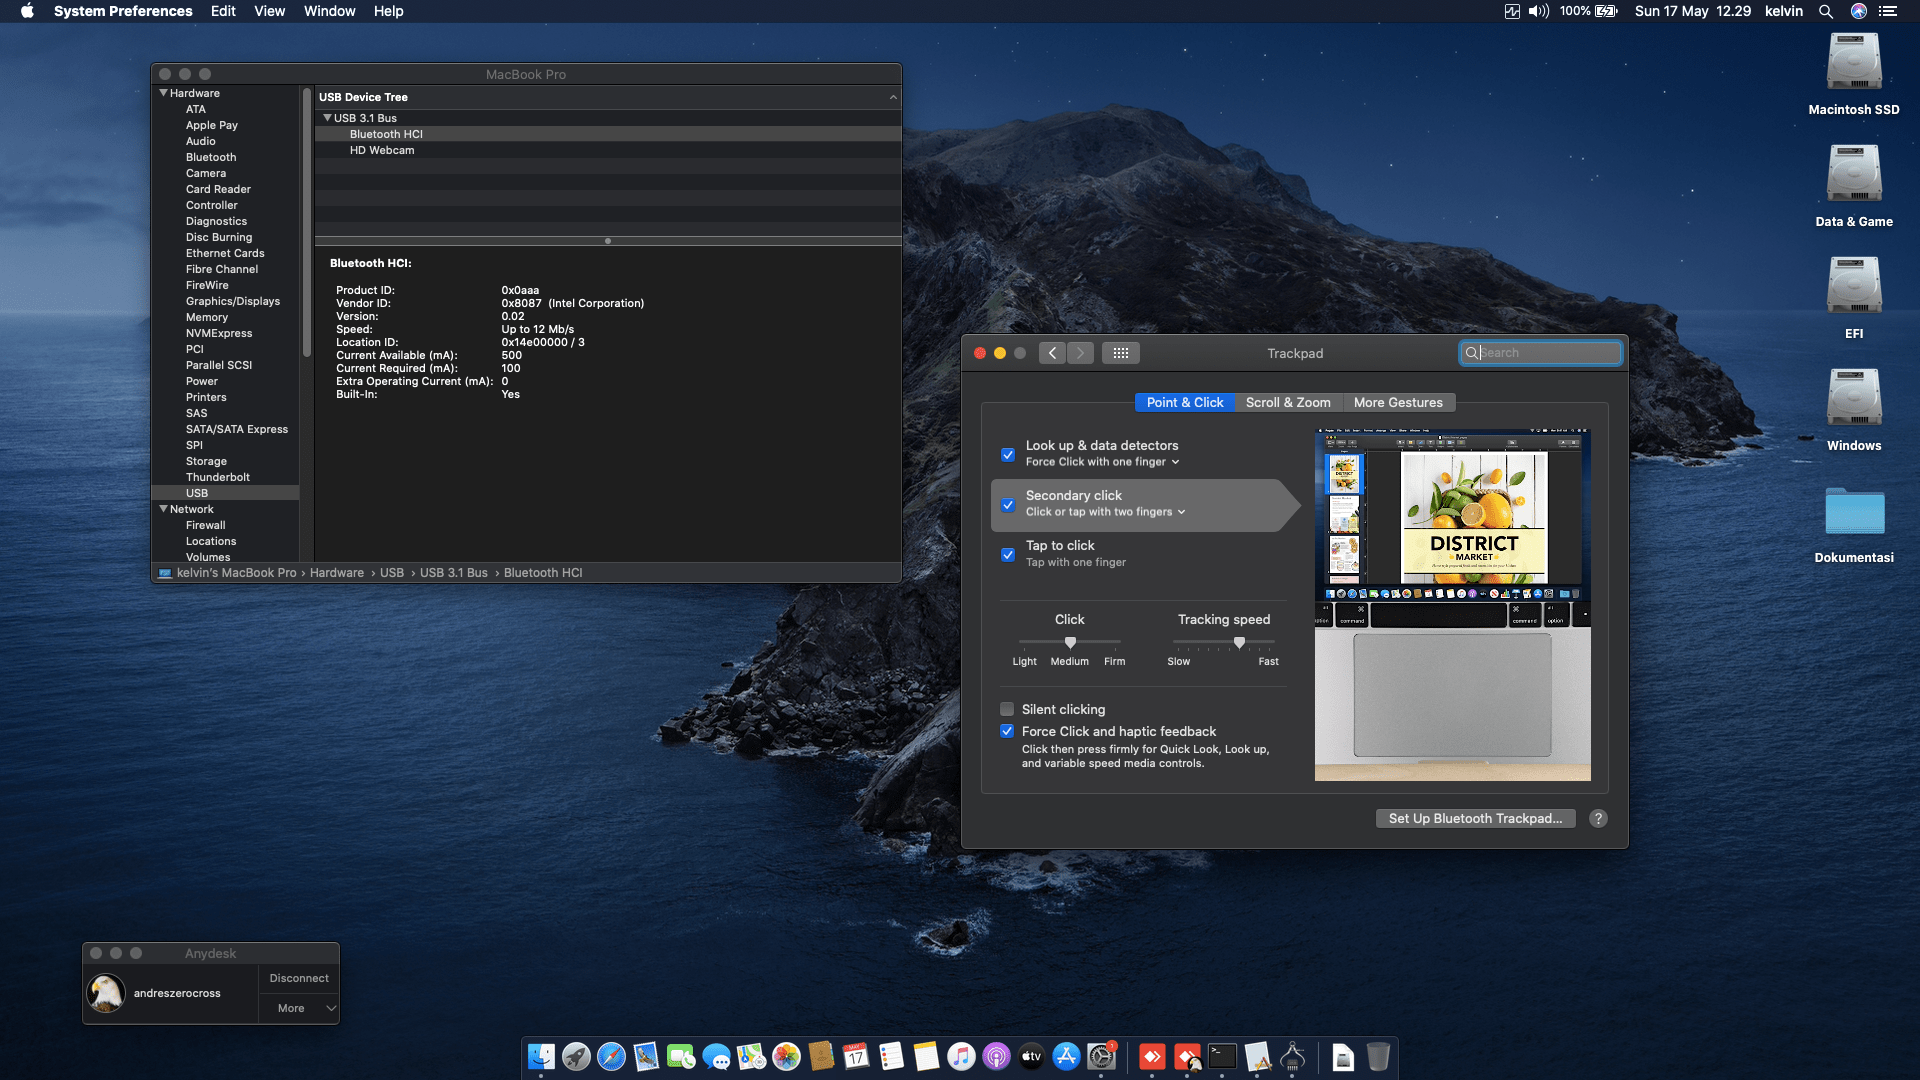Click the Spotlight search icon in menu bar
This screenshot has width=1920, height=1080.
[1826, 11]
